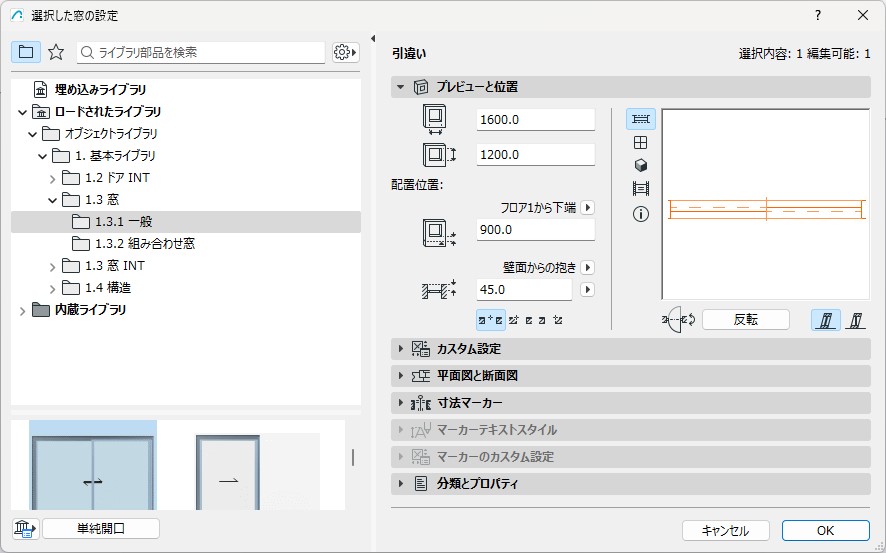The width and height of the screenshot is (886, 553).
Task: Switch preview to elevation grid view
Action: [641, 143]
